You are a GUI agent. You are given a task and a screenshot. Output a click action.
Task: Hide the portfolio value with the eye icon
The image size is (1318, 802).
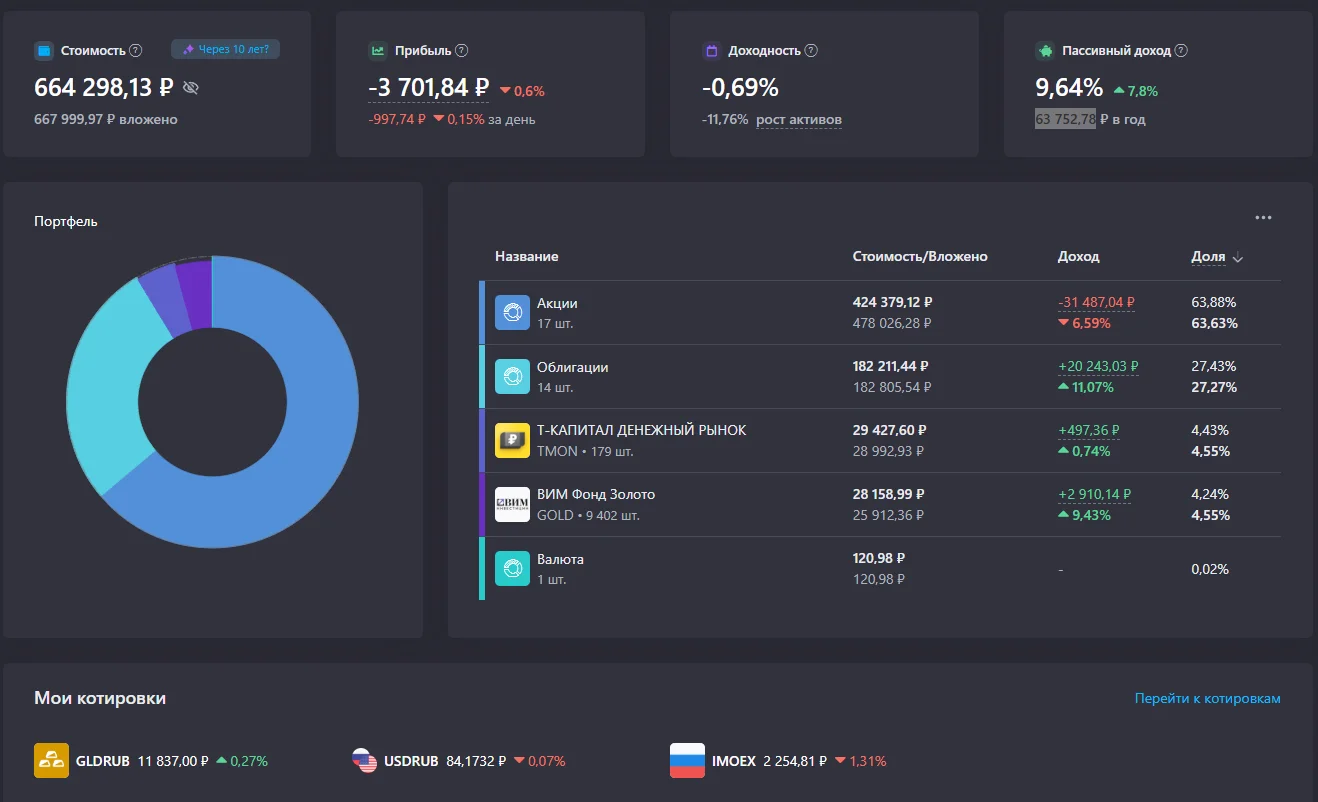[191, 88]
